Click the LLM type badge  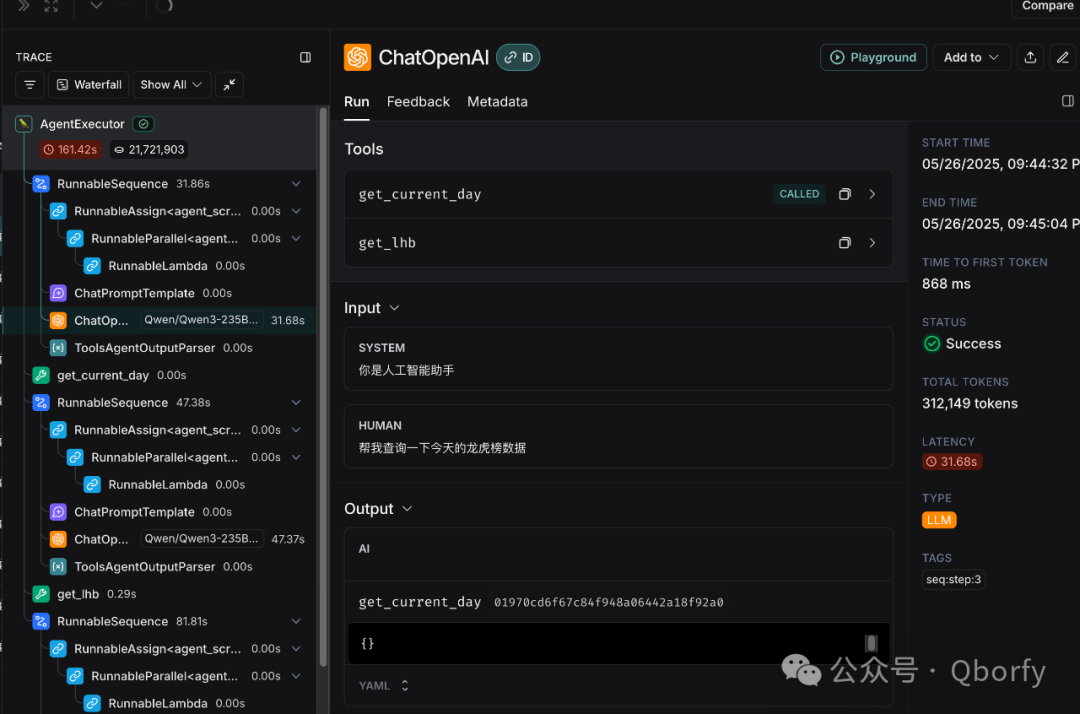[x=939, y=520]
